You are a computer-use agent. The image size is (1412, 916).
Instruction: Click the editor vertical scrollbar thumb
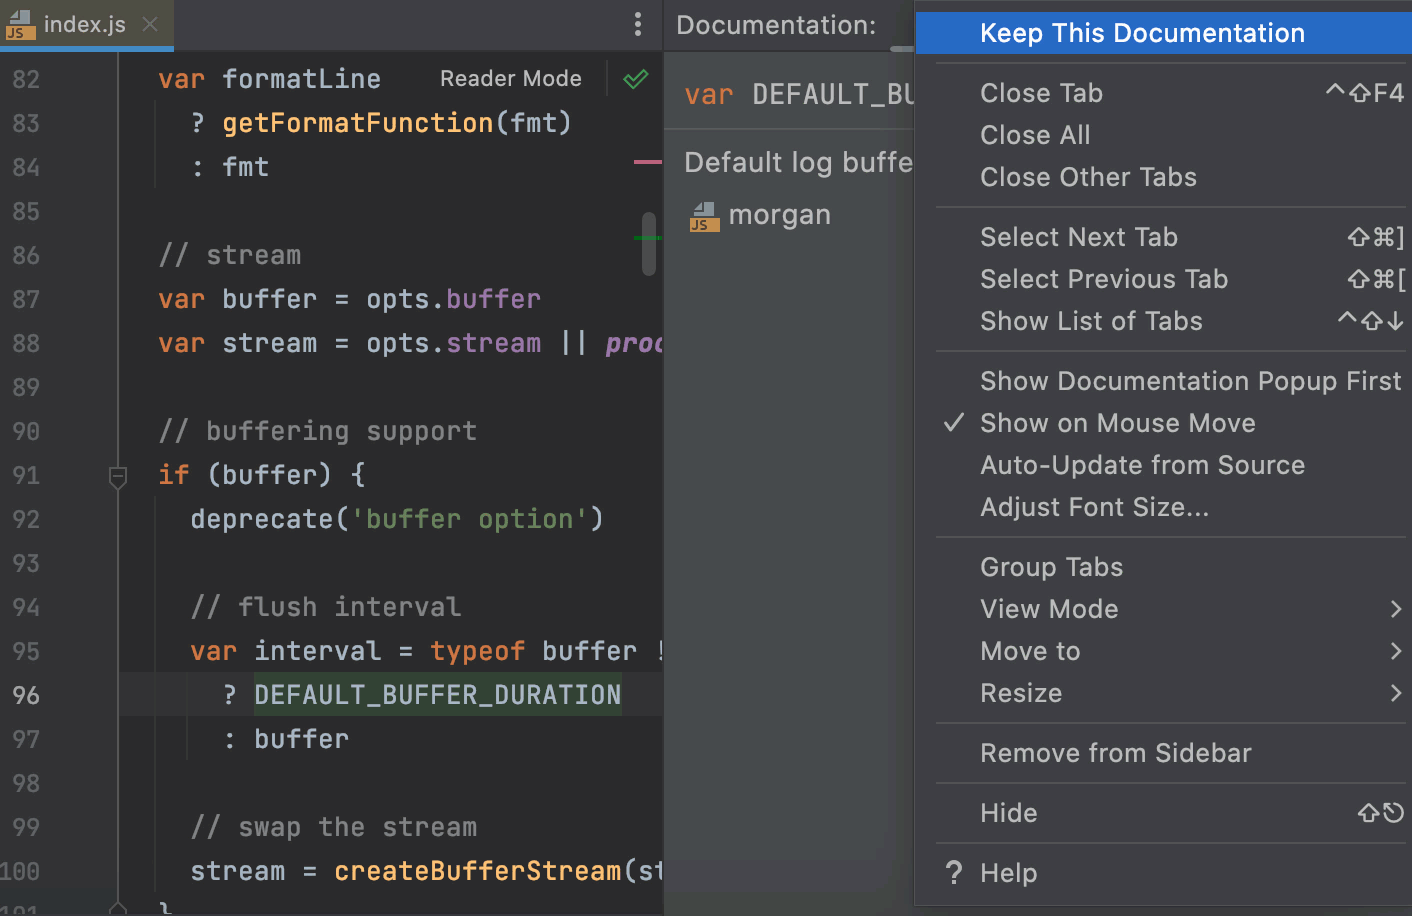pos(649,243)
